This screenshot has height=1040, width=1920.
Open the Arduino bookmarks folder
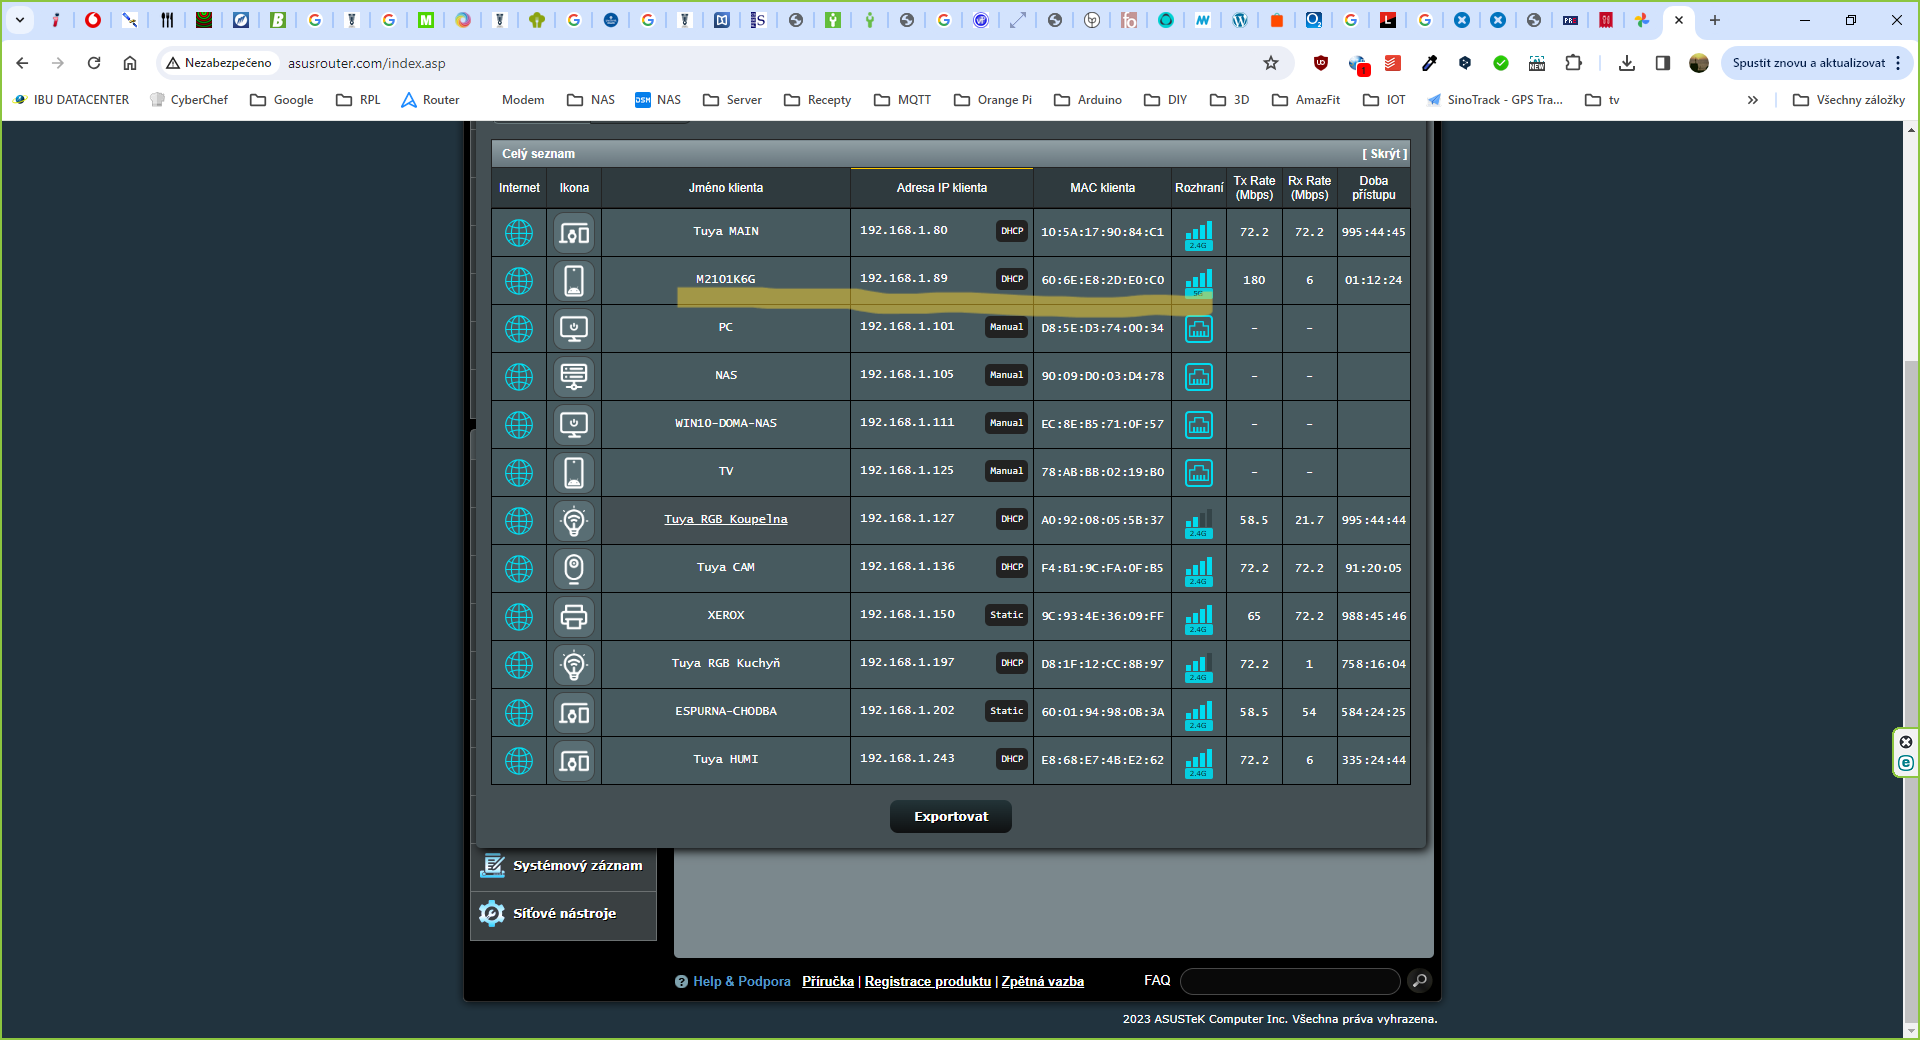pos(1088,100)
